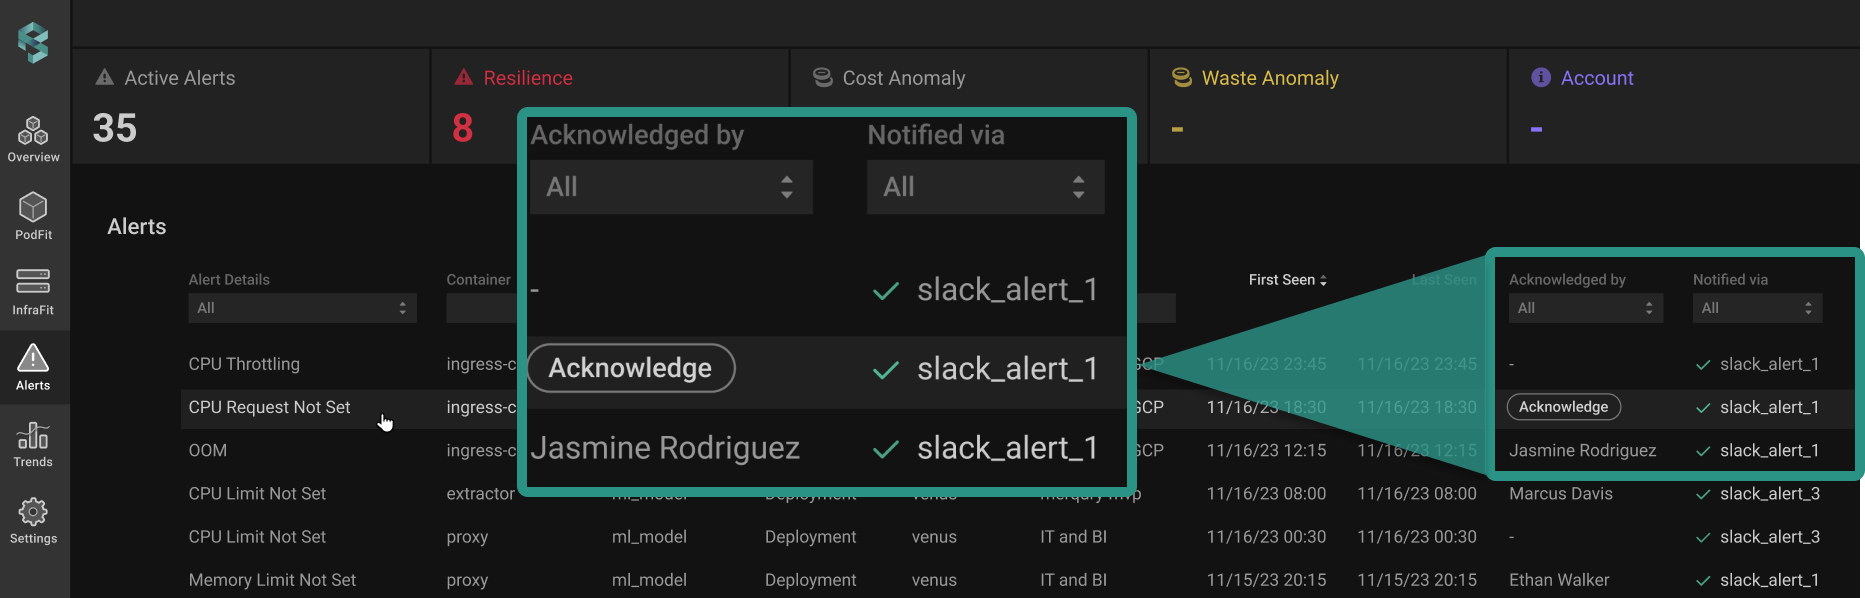Open the Overview section in sidebar

click(33, 139)
